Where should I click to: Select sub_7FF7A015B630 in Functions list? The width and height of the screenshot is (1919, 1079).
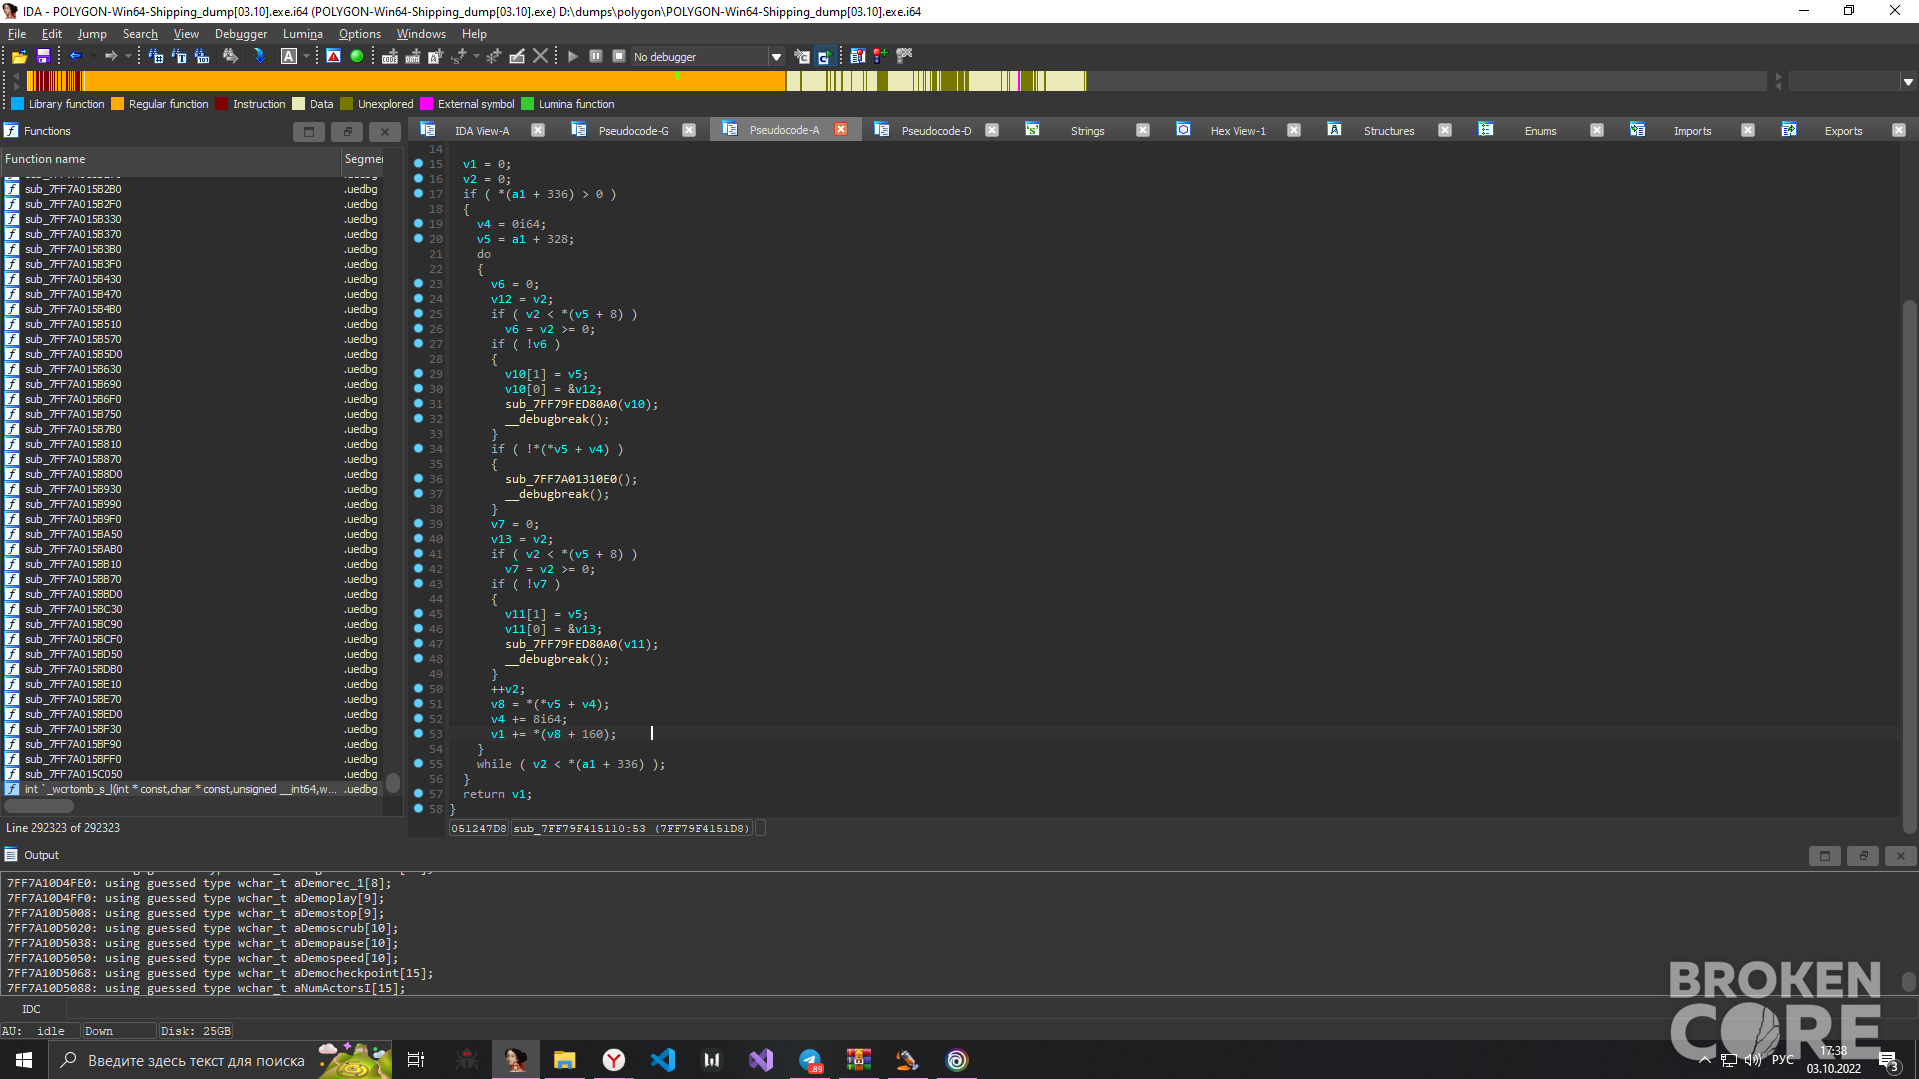click(x=73, y=369)
